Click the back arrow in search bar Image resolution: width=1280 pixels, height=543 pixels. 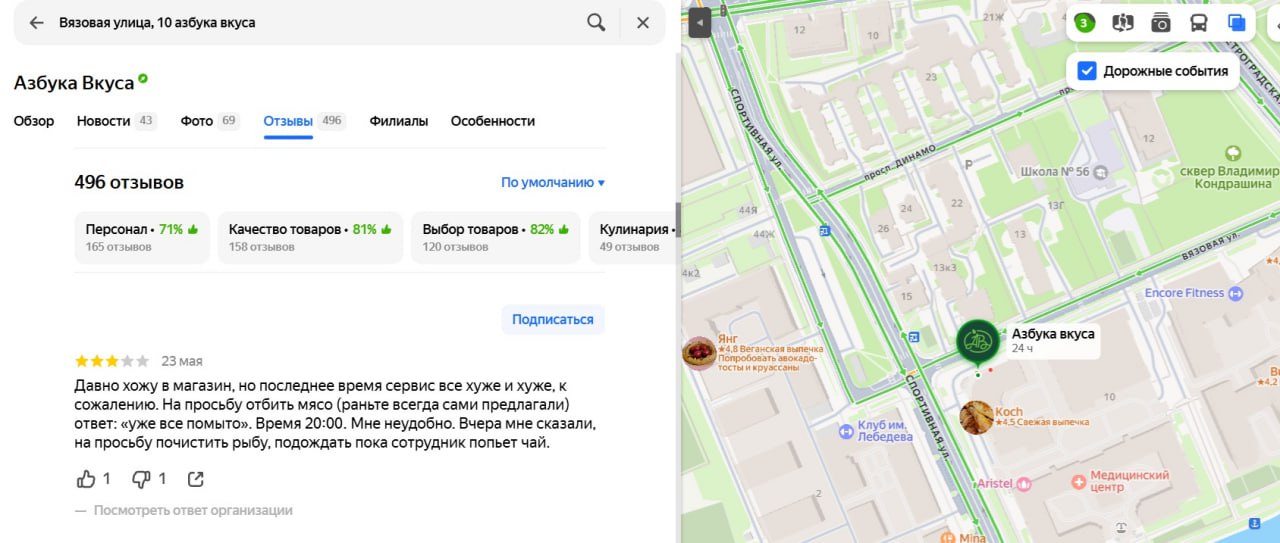(37, 22)
